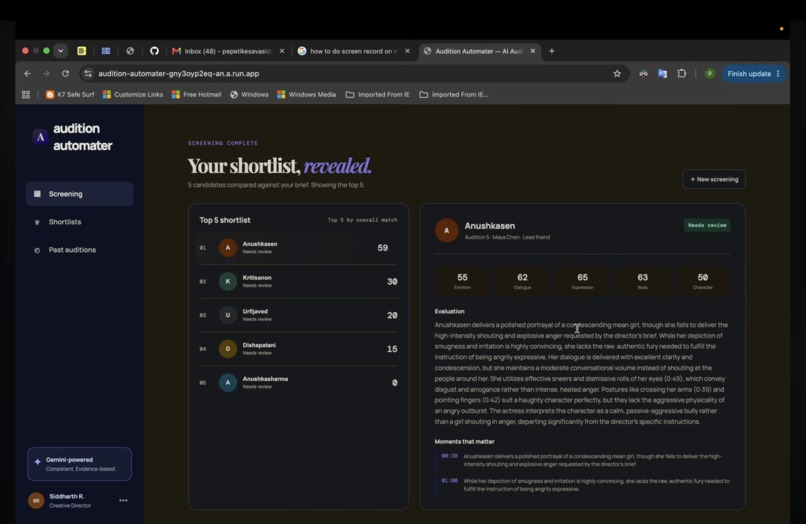The image size is (806, 524).
Task: Expand the Imported From IE bookmark folder
Action: 378,95
